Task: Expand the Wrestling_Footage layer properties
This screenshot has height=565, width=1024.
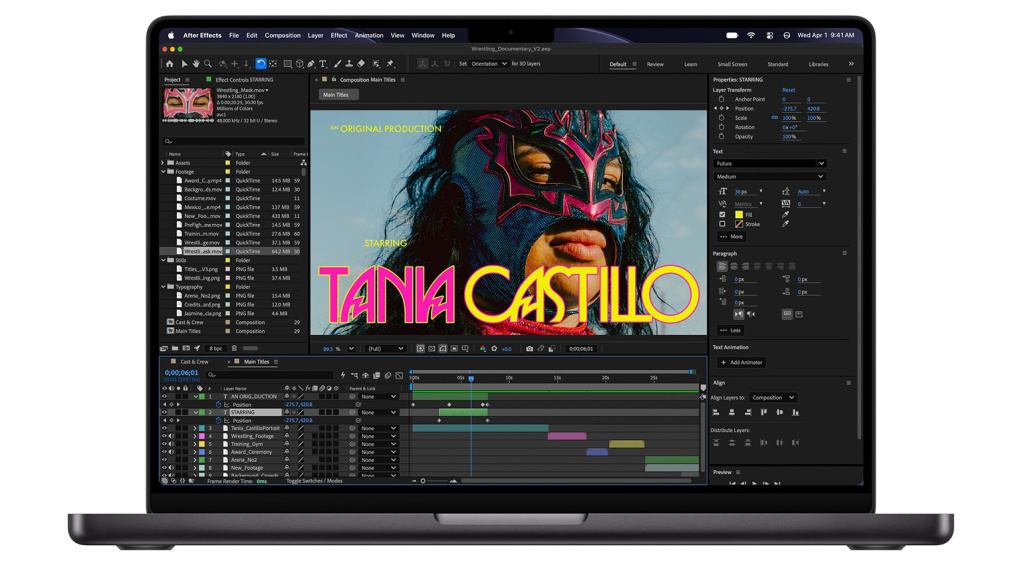Action: click(x=195, y=436)
